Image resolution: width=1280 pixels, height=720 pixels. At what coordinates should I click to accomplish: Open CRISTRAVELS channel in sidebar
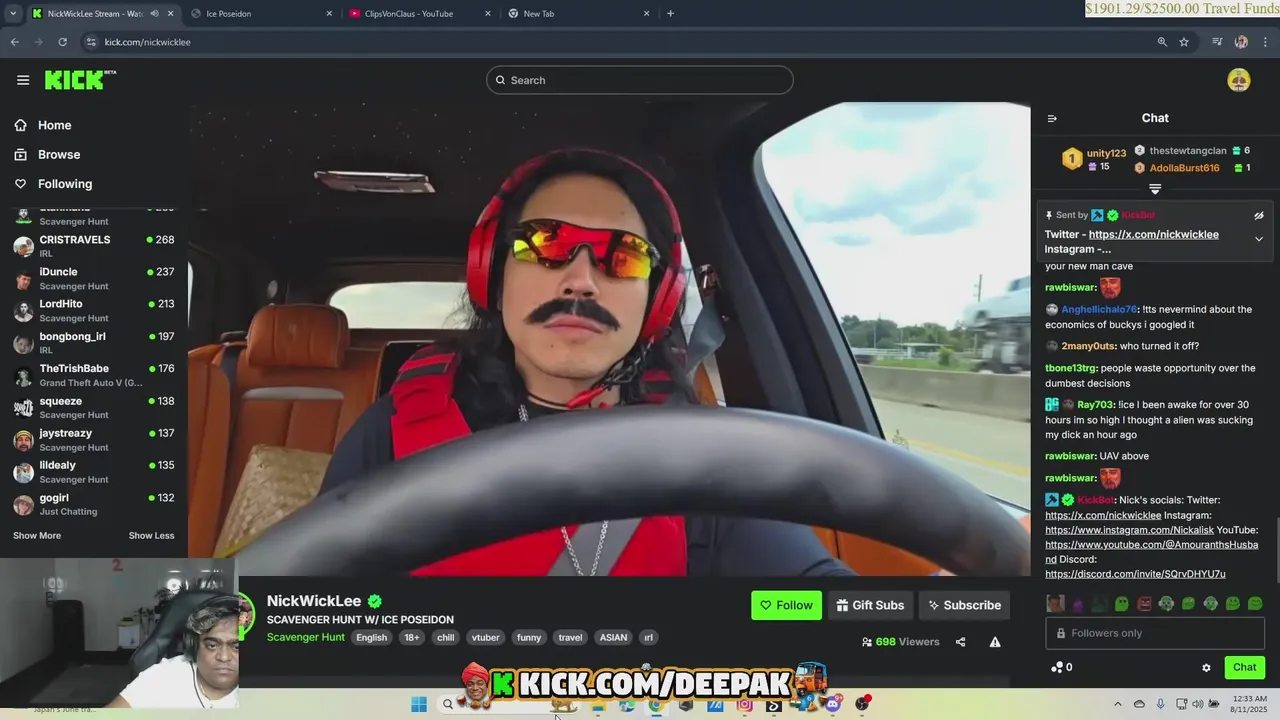[x=93, y=246]
